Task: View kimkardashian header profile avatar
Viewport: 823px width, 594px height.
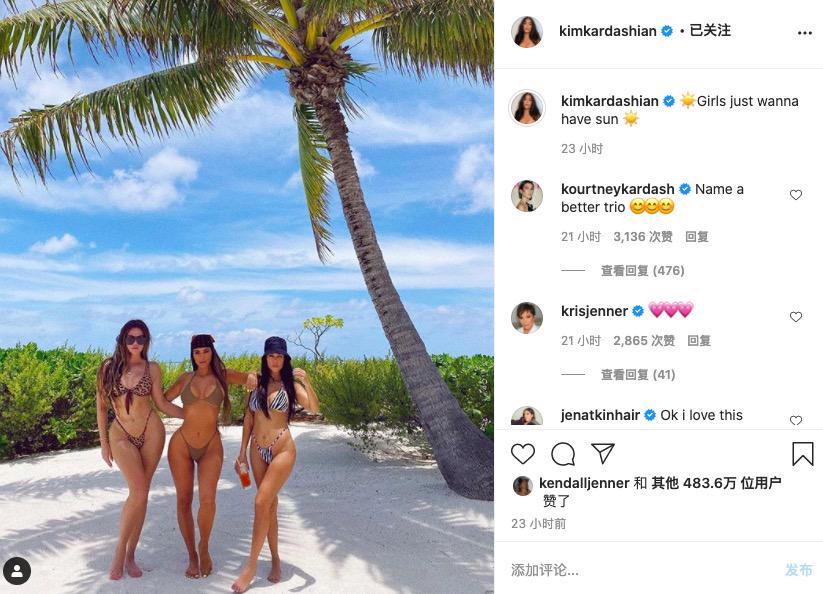Action: tap(527, 31)
